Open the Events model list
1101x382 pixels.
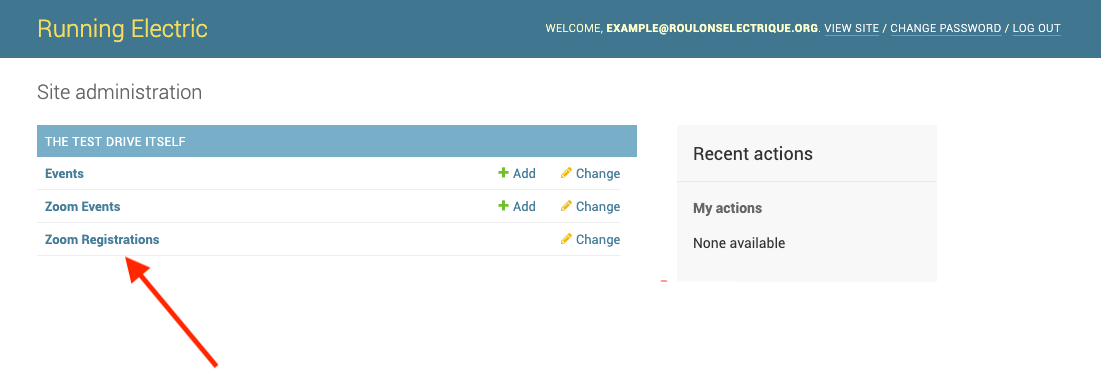[64, 173]
